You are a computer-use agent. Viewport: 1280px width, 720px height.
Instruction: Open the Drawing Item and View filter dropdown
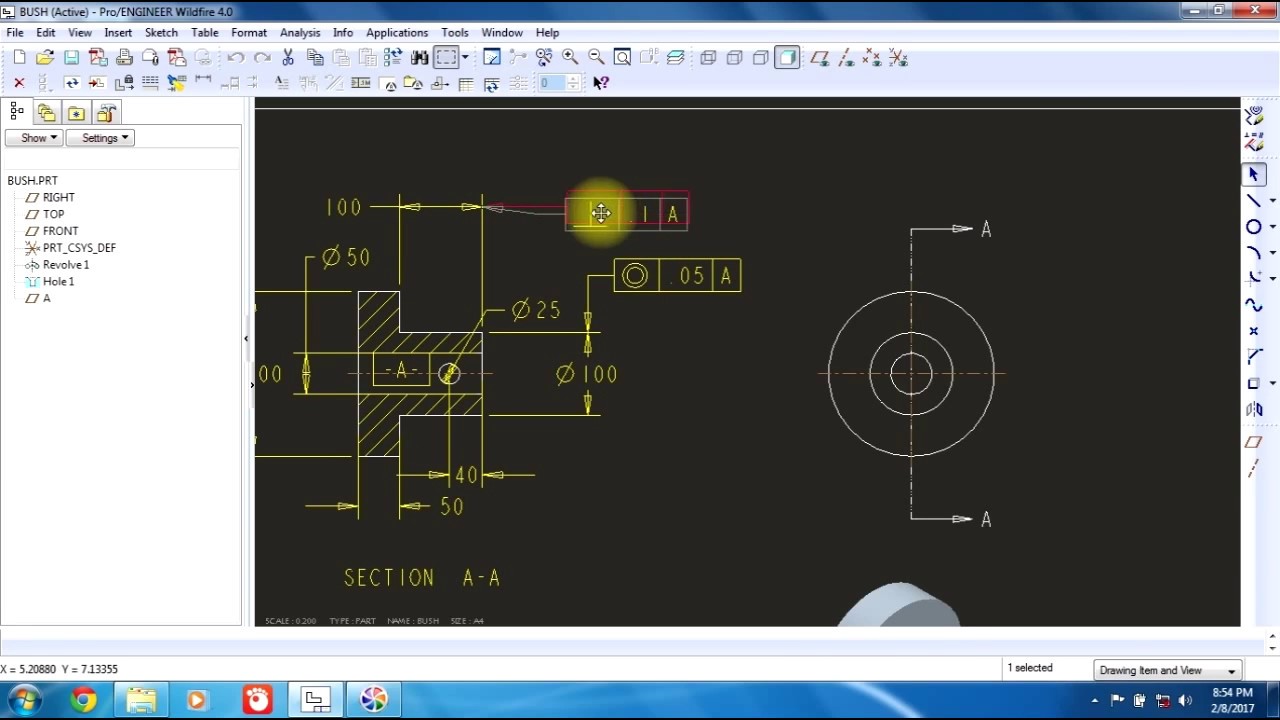pos(1167,670)
